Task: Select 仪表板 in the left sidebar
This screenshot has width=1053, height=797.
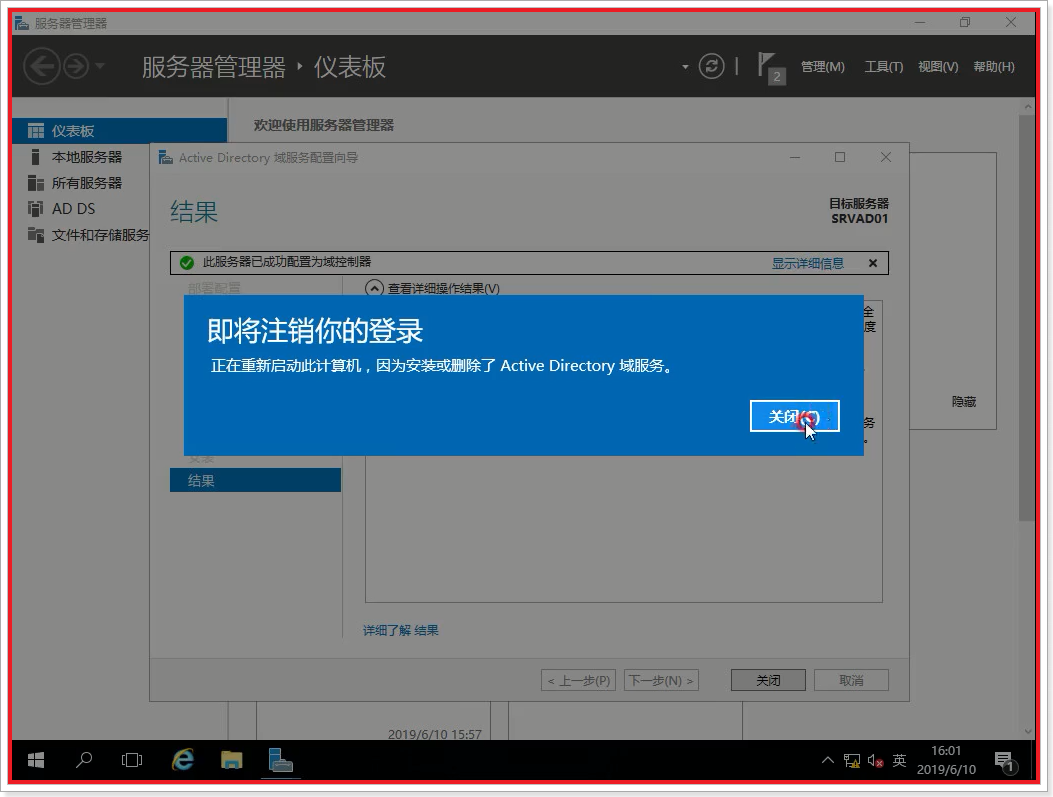Action: [120, 131]
